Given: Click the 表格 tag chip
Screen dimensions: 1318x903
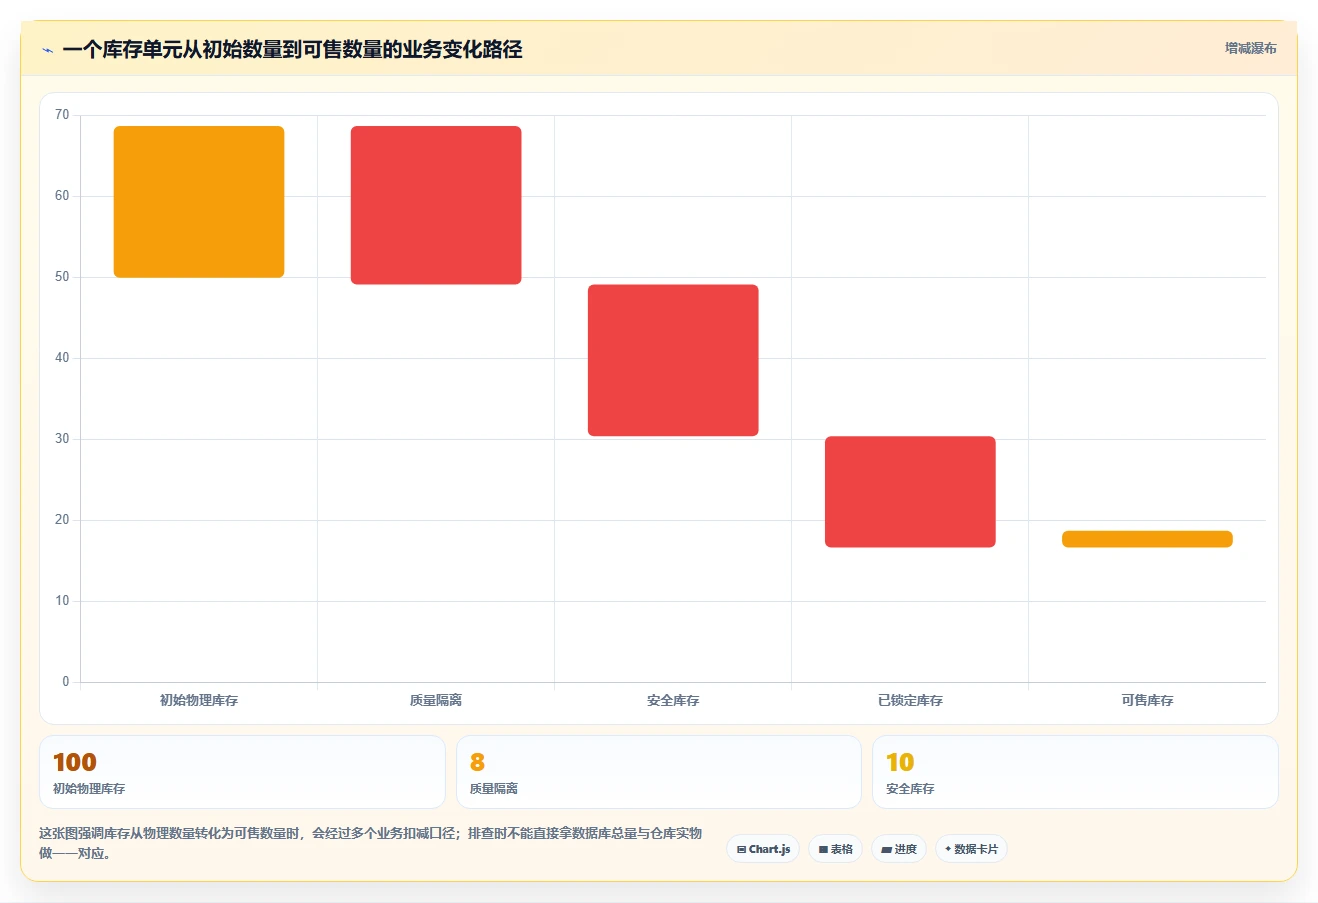Looking at the screenshot, I should pyautogui.click(x=836, y=849).
